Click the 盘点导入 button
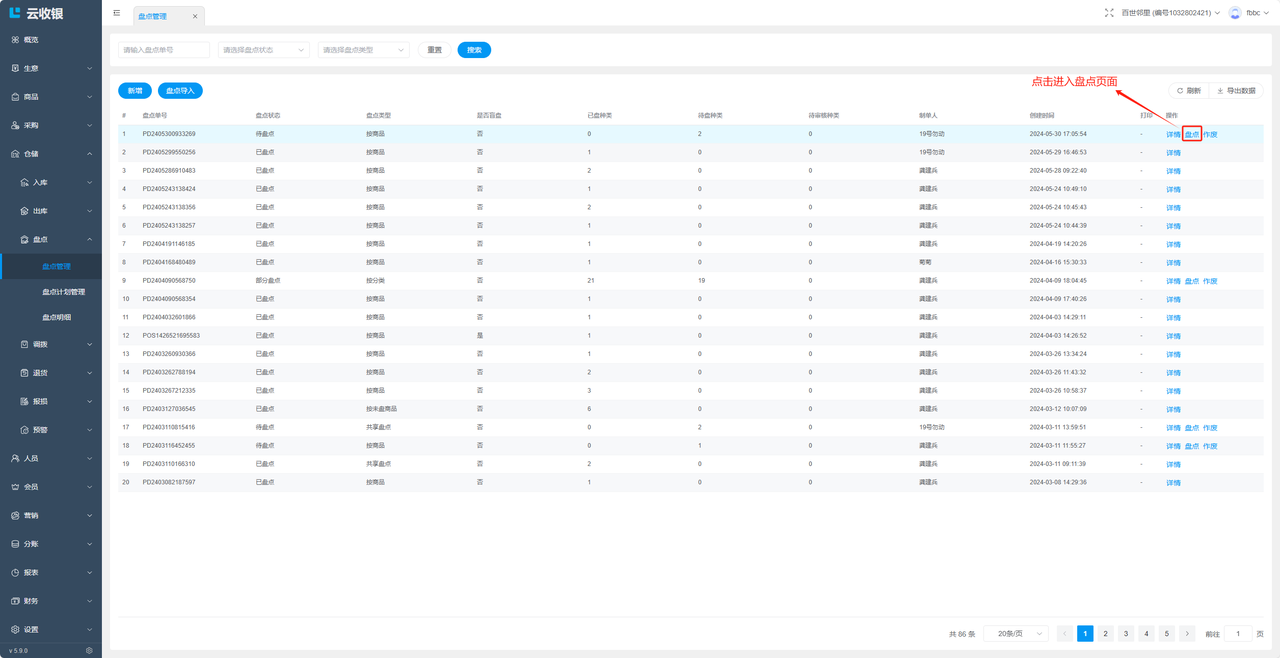 click(180, 91)
